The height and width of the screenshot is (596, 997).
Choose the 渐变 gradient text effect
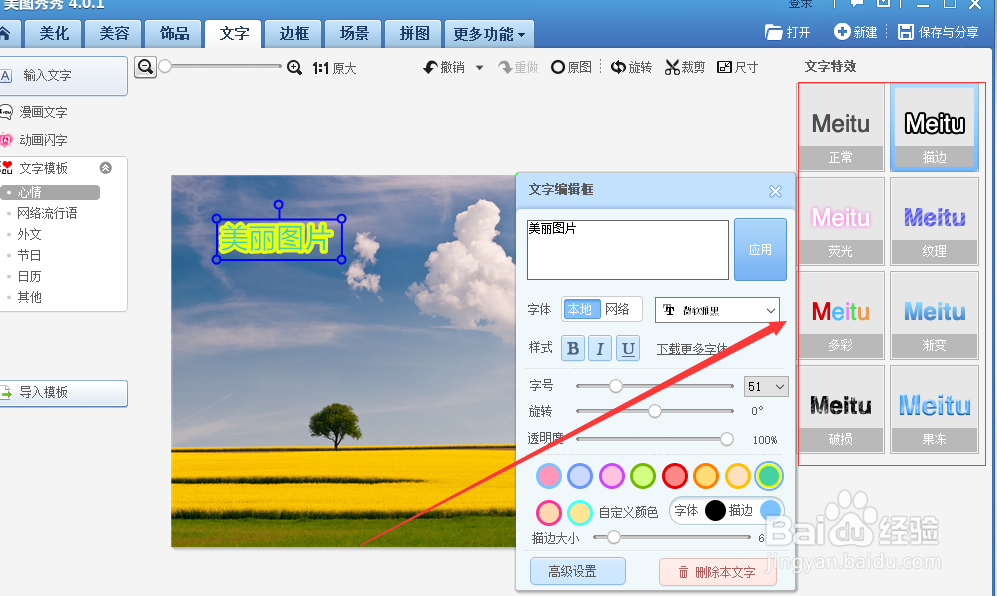click(x=934, y=315)
